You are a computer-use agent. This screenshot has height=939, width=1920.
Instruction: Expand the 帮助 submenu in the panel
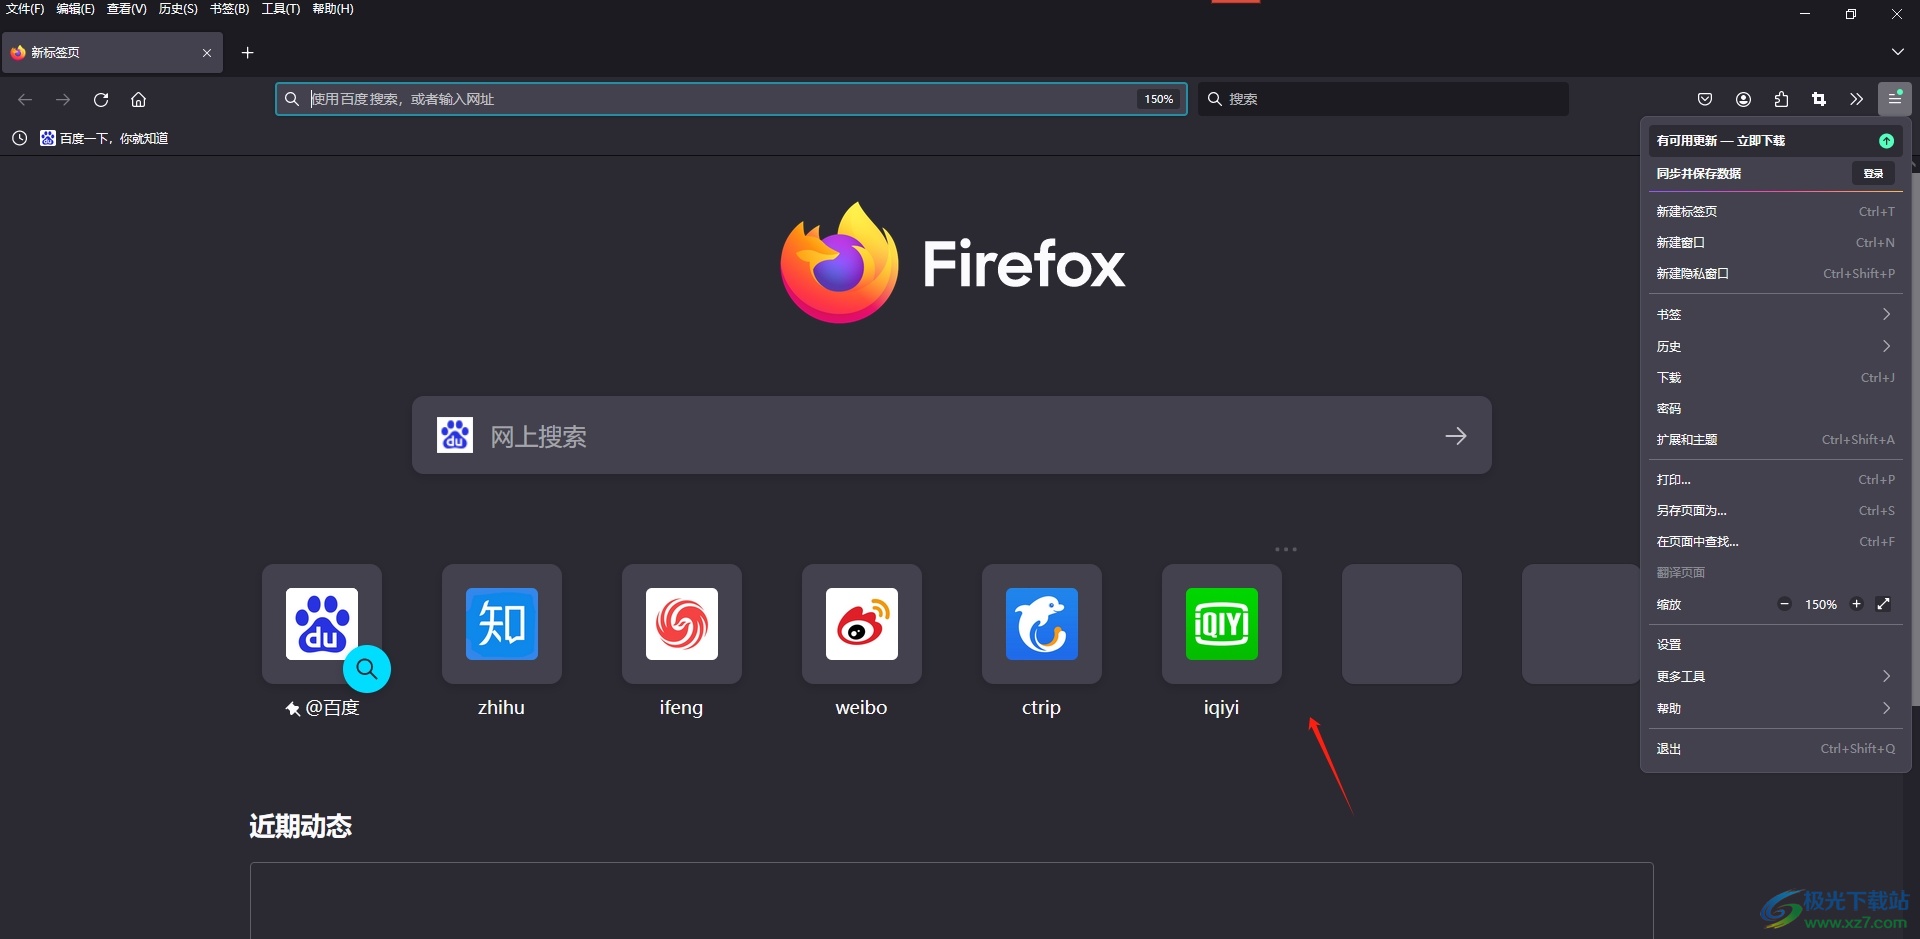(x=1776, y=708)
